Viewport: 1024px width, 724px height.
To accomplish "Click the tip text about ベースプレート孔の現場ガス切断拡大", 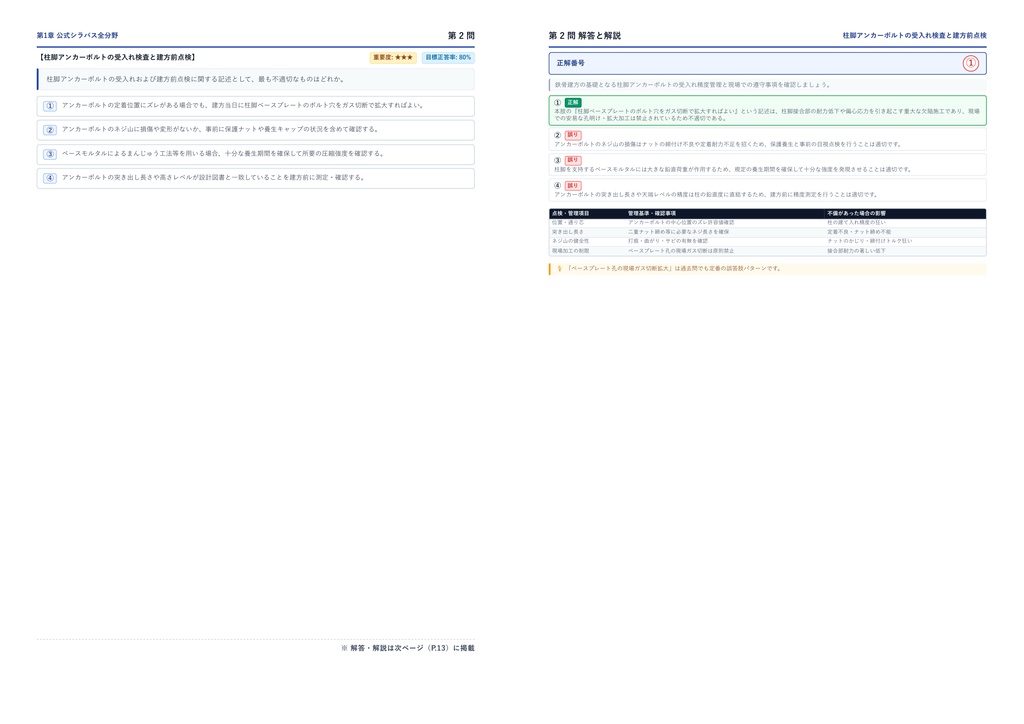I will 673,268.
